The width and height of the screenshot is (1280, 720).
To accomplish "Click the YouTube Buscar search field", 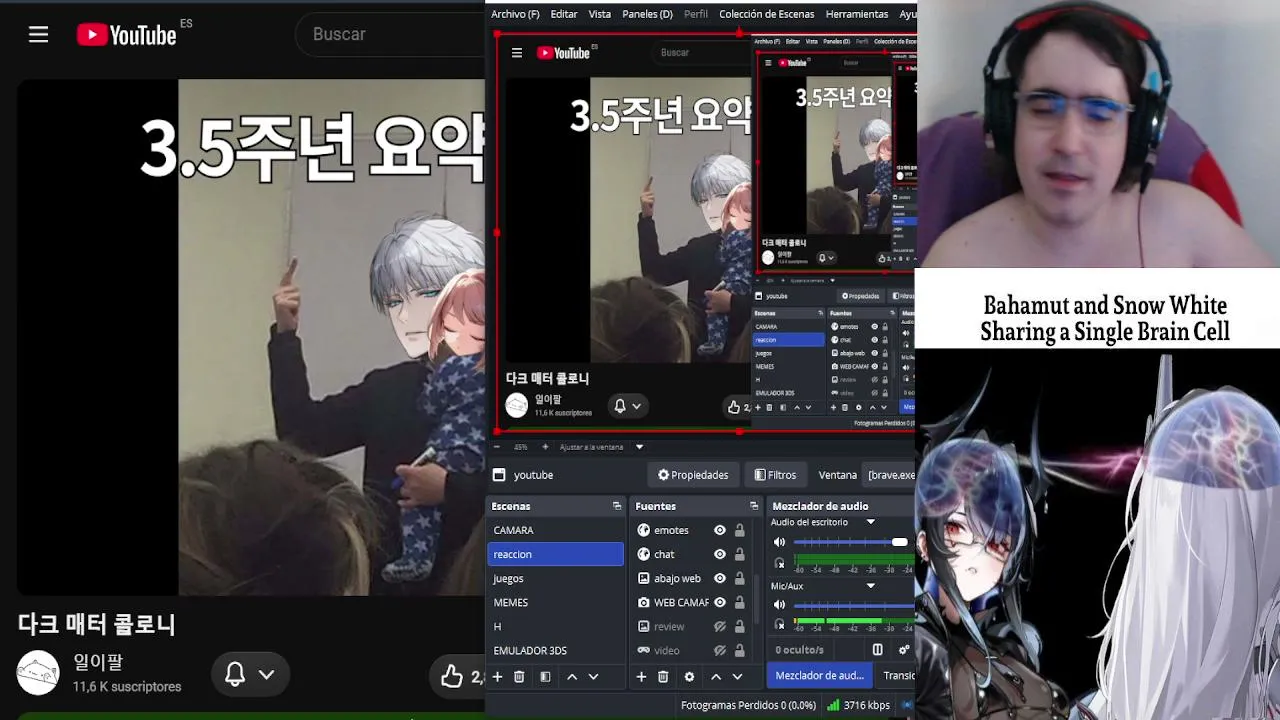I will coord(390,35).
